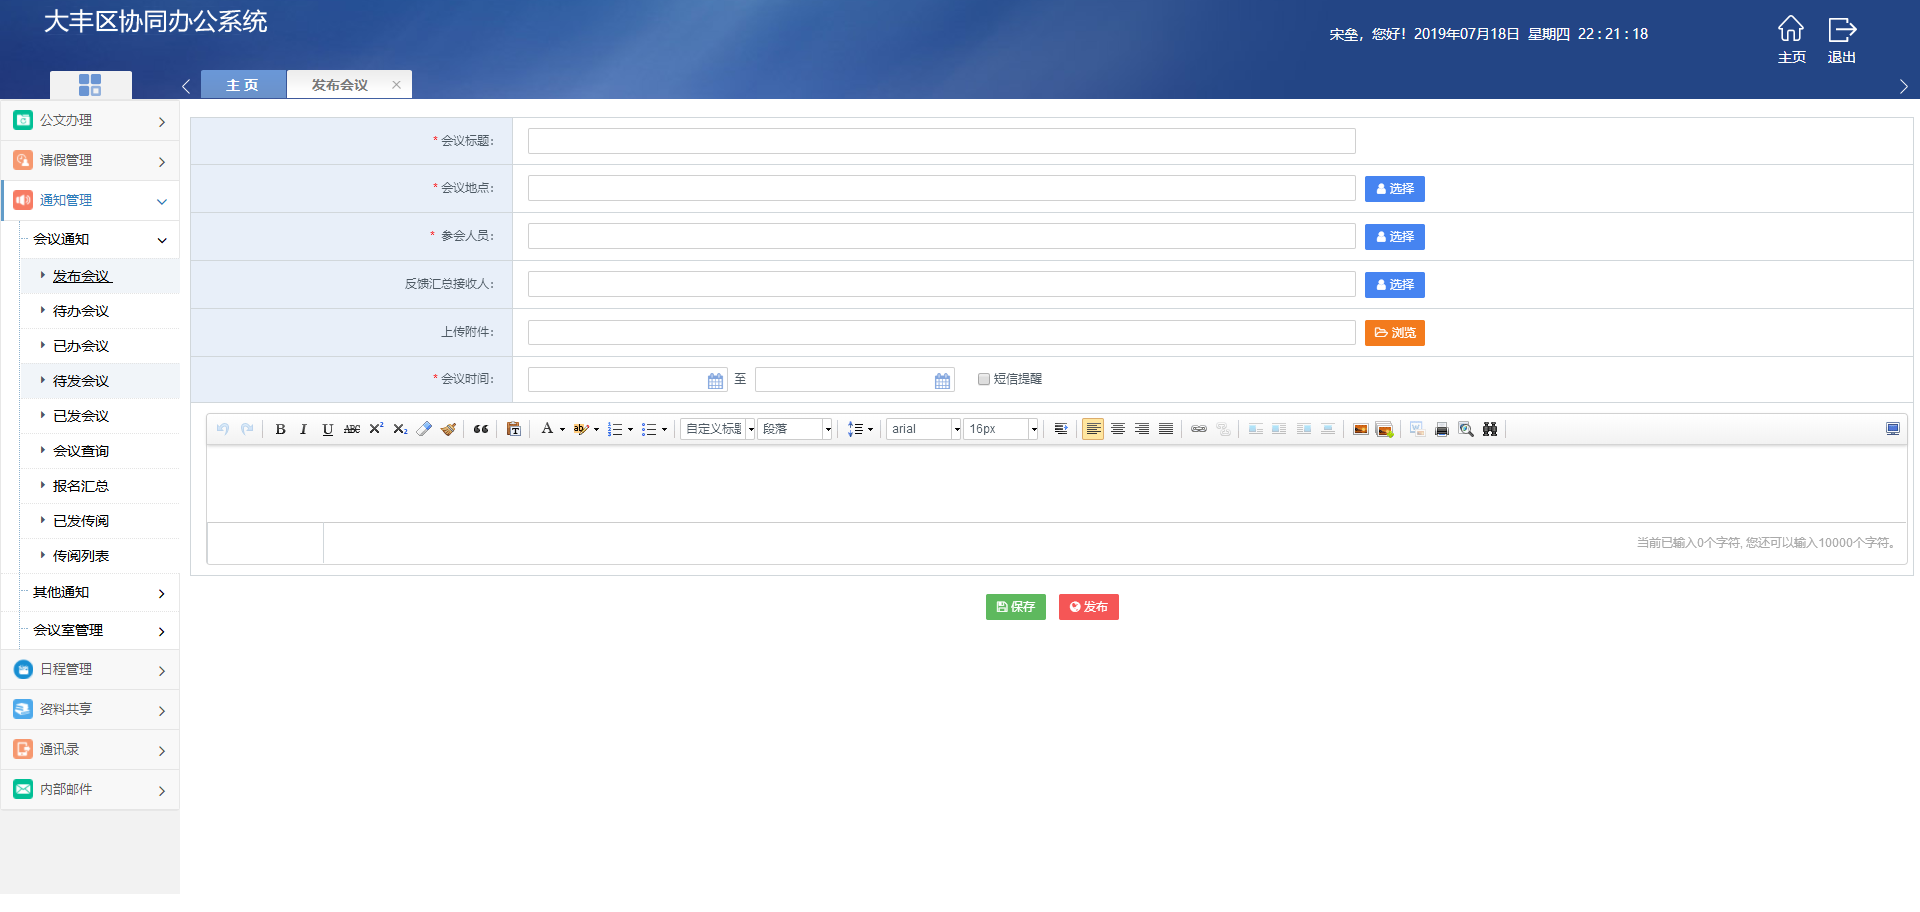Open 传阅列表 in the sidebar
The image size is (1920, 912).
pyautogui.click(x=81, y=557)
